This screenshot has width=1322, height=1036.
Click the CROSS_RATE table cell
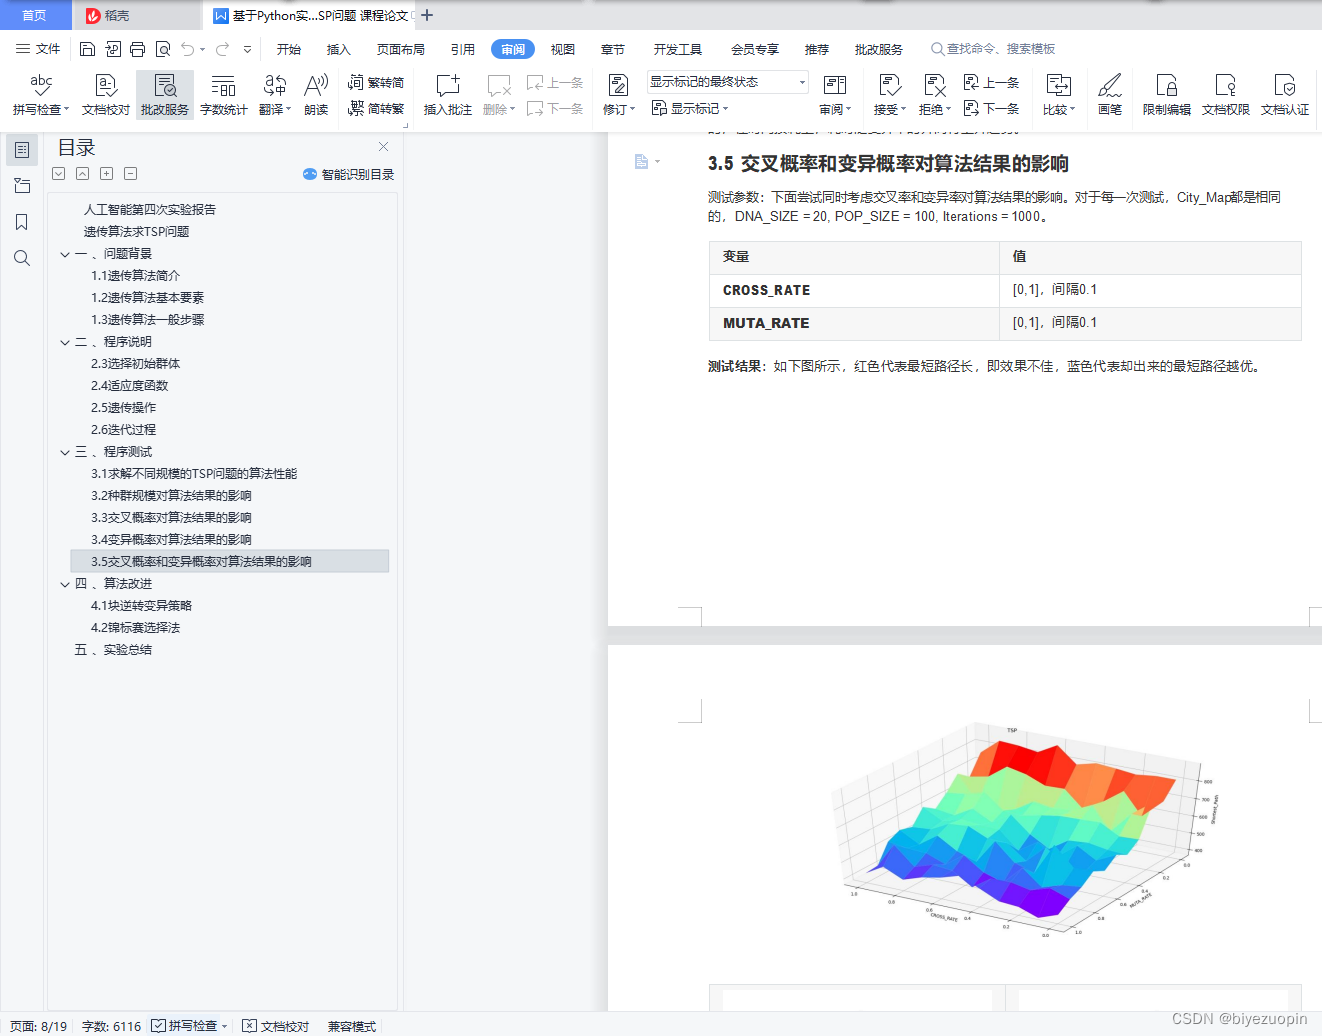(x=854, y=290)
